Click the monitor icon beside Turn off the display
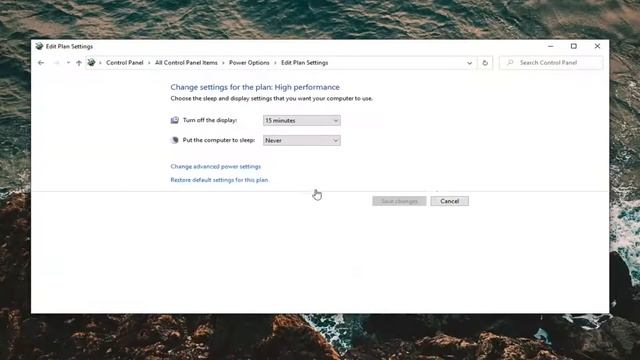640x360 pixels. [x=175, y=120]
